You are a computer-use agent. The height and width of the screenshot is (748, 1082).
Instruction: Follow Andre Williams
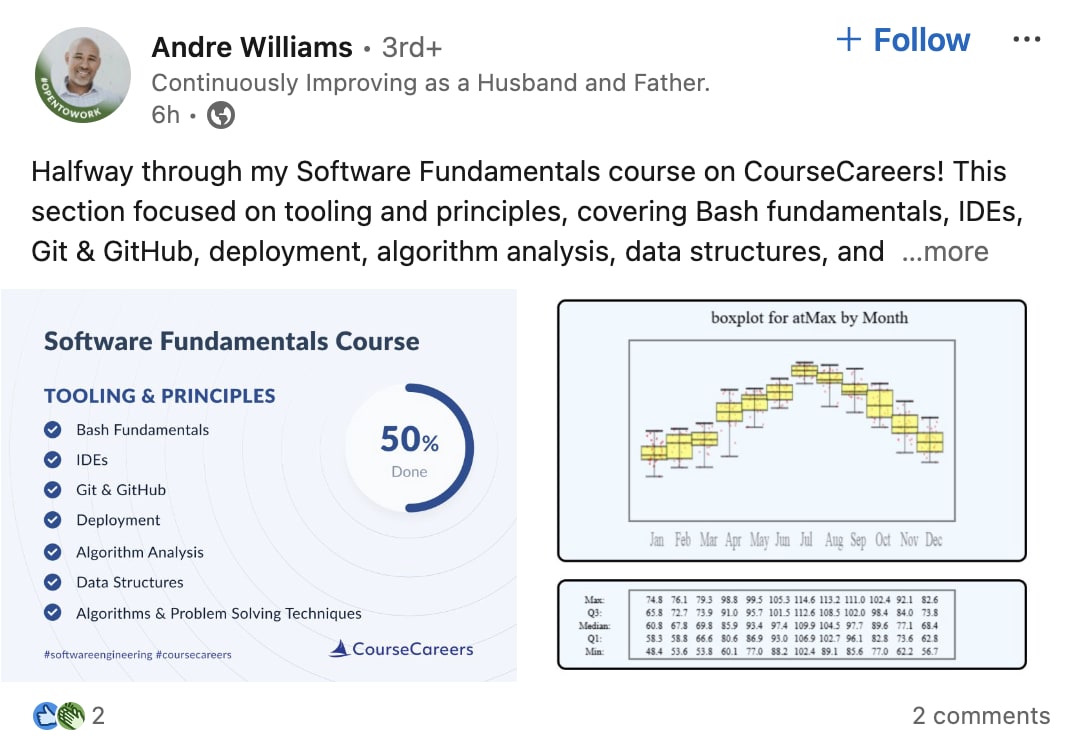[x=903, y=39]
